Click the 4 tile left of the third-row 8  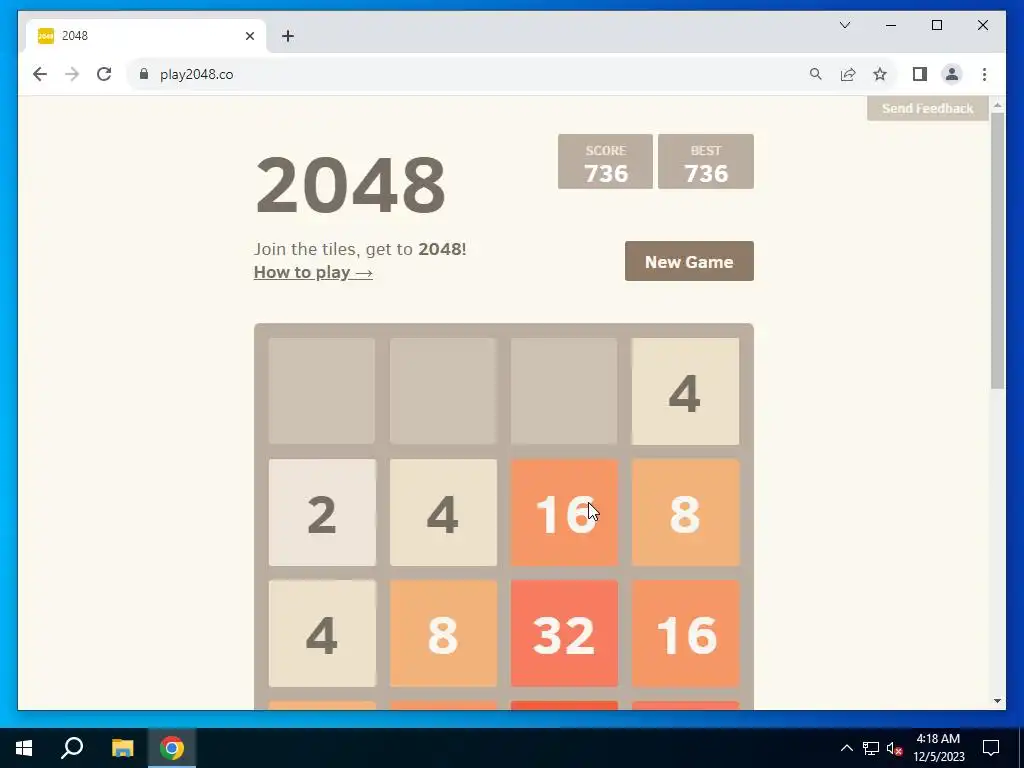pyautogui.click(x=322, y=633)
